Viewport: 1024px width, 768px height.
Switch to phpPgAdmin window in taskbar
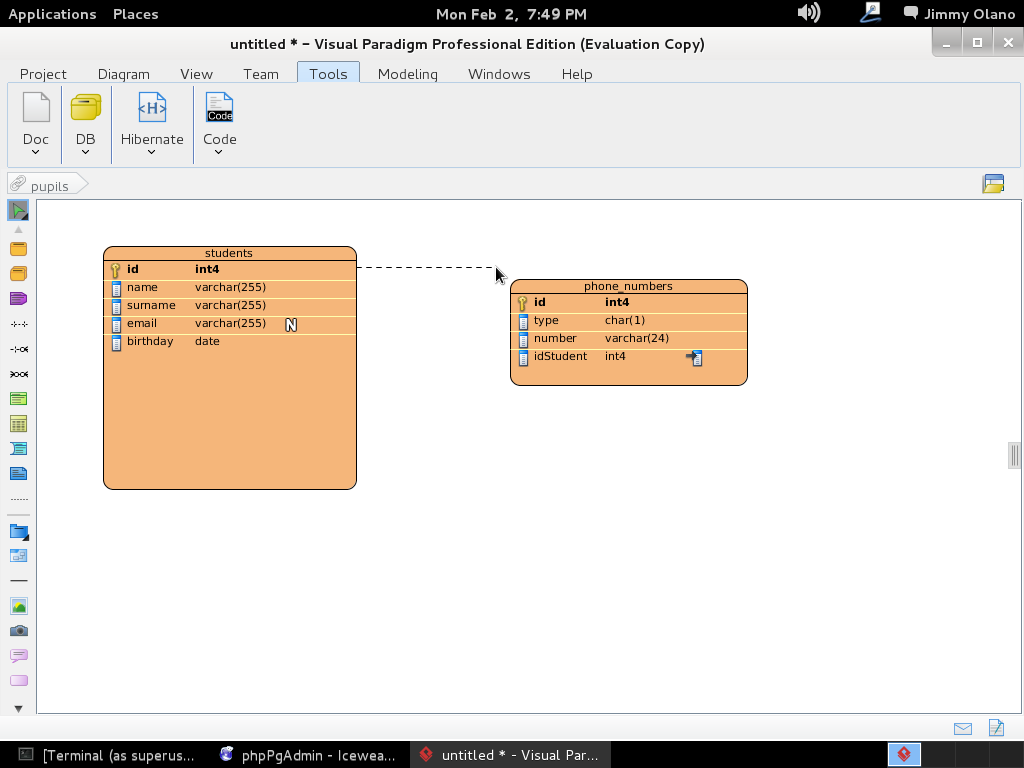(308, 755)
